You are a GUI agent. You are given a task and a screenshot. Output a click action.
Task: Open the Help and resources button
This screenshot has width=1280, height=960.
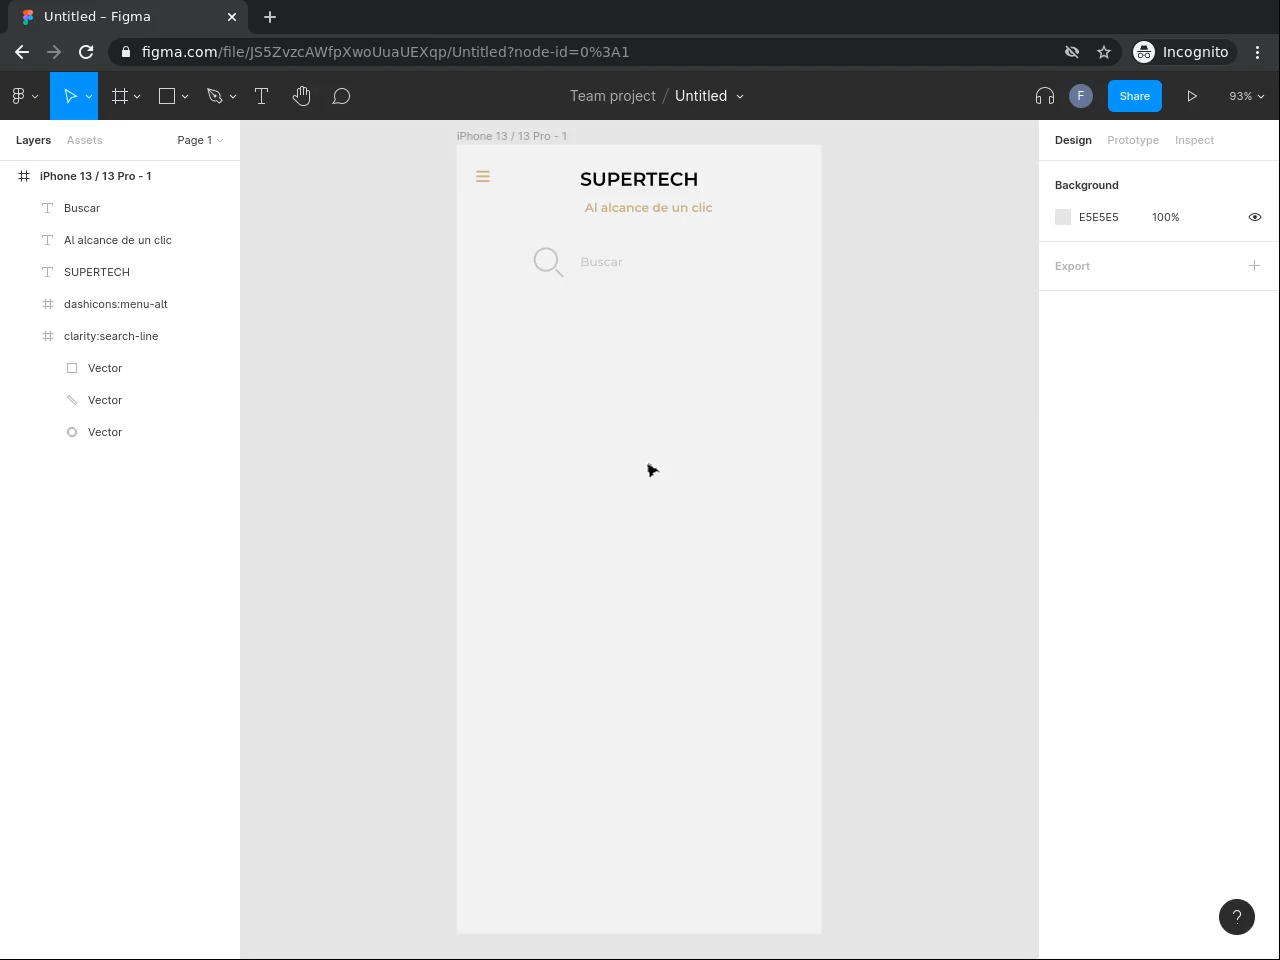click(1237, 917)
